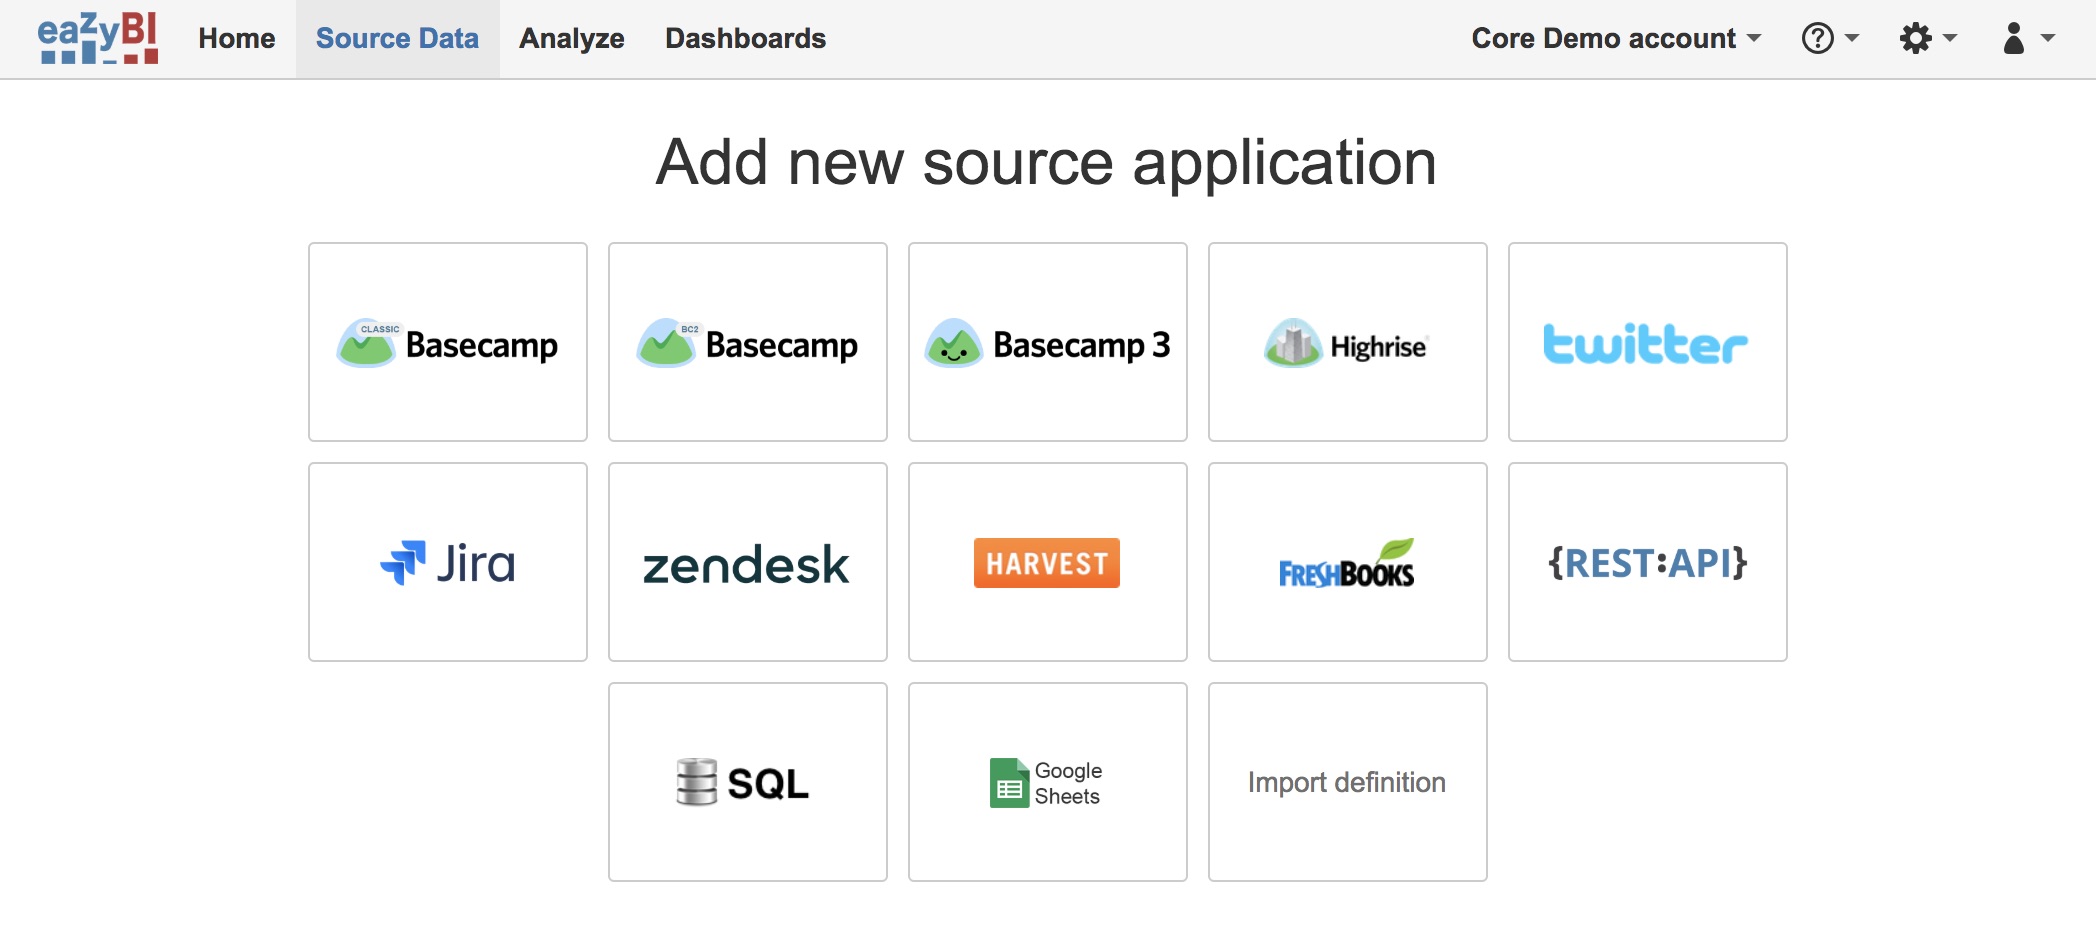Choose the Basecamp Classic source application
Screen dimensions: 2096x928
pyautogui.click(x=448, y=342)
